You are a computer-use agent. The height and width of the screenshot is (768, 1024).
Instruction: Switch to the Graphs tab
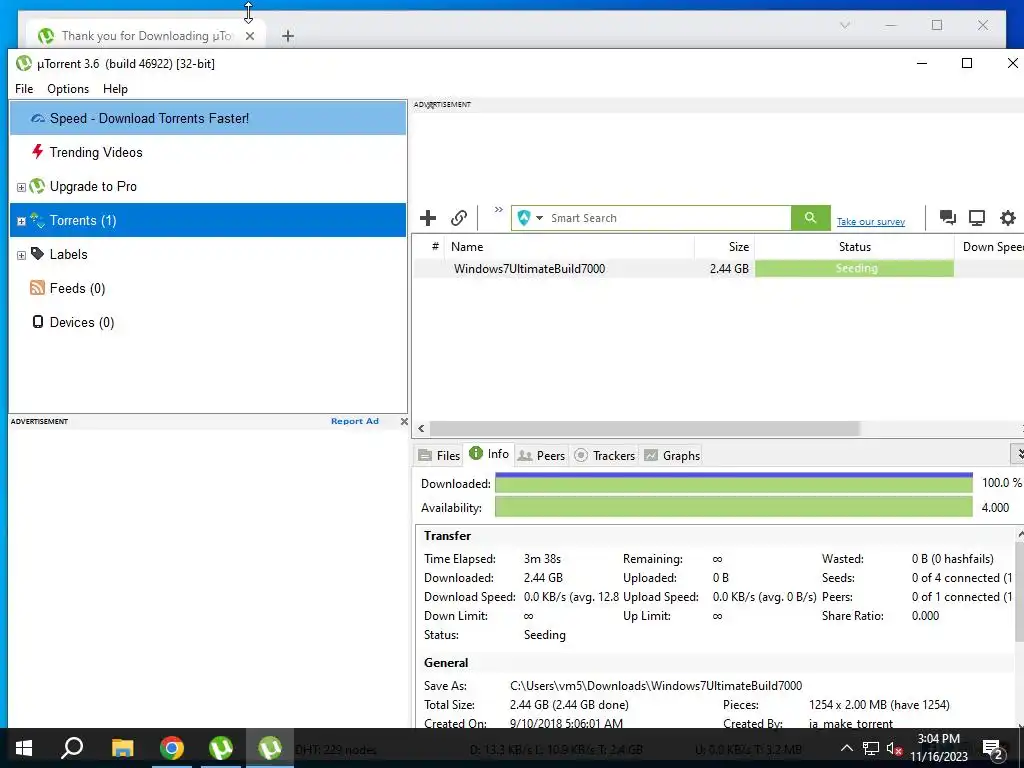point(672,455)
